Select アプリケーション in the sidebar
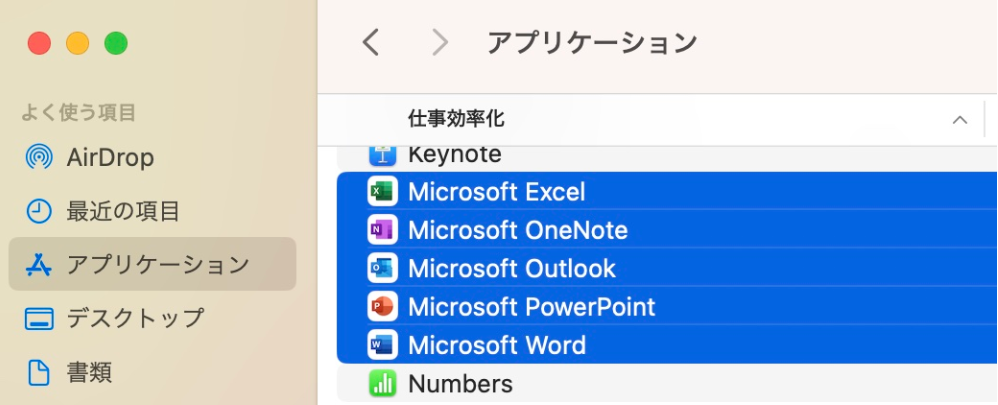 [x=157, y=265]
